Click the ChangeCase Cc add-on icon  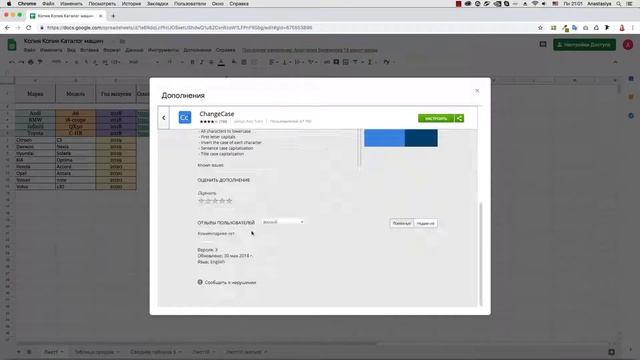(x=184, y=118)
